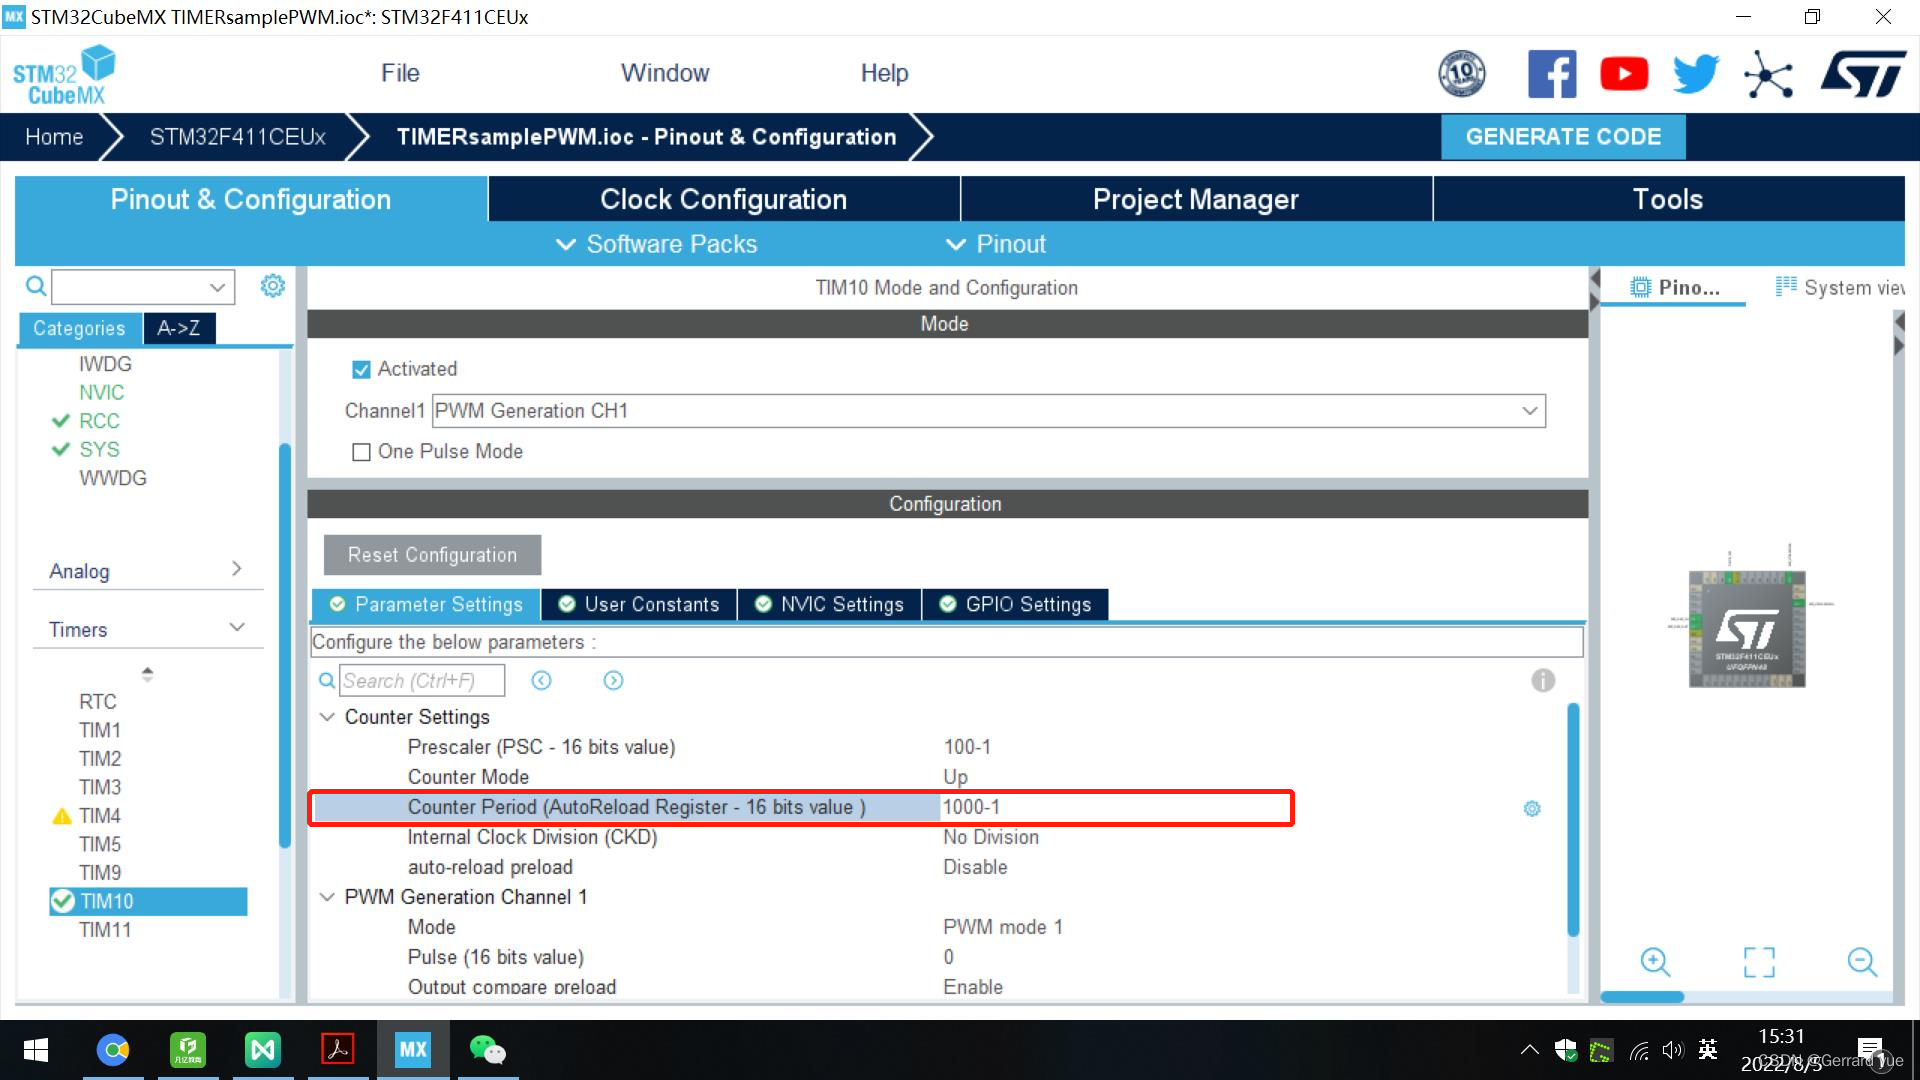Select RCC in the System Core list
Viewport: 1920px width, 1080px height.
click(x=99, y=421)
